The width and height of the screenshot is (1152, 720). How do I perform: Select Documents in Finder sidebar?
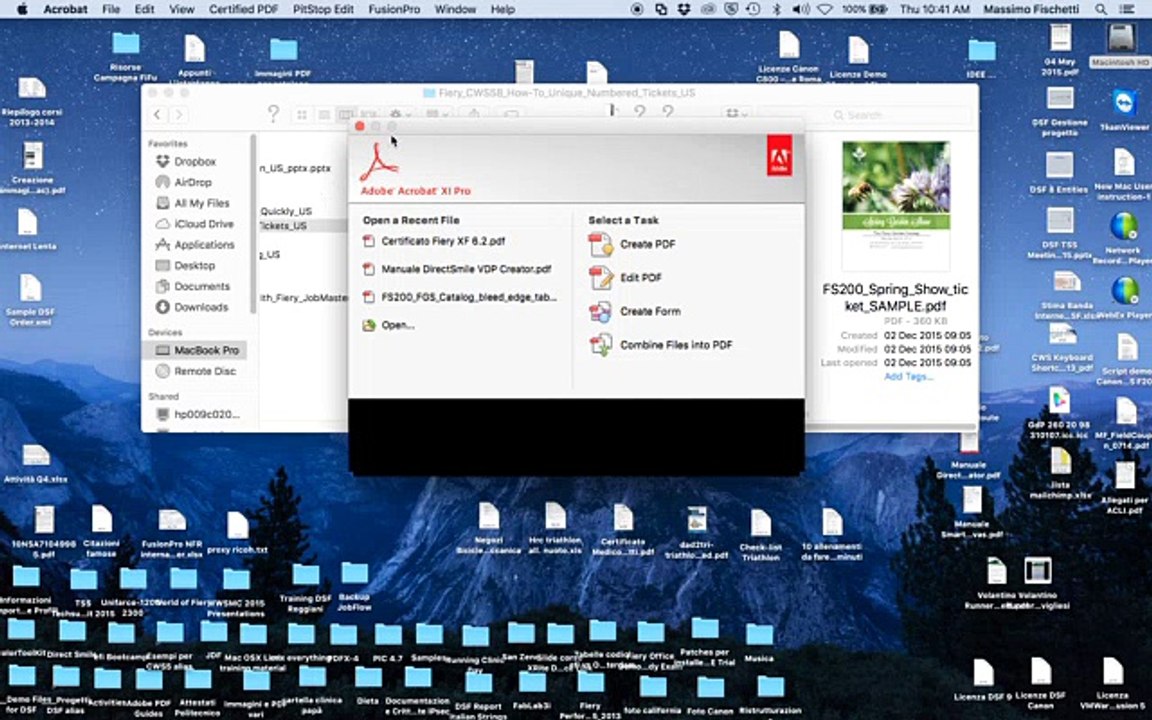(201, 287)
